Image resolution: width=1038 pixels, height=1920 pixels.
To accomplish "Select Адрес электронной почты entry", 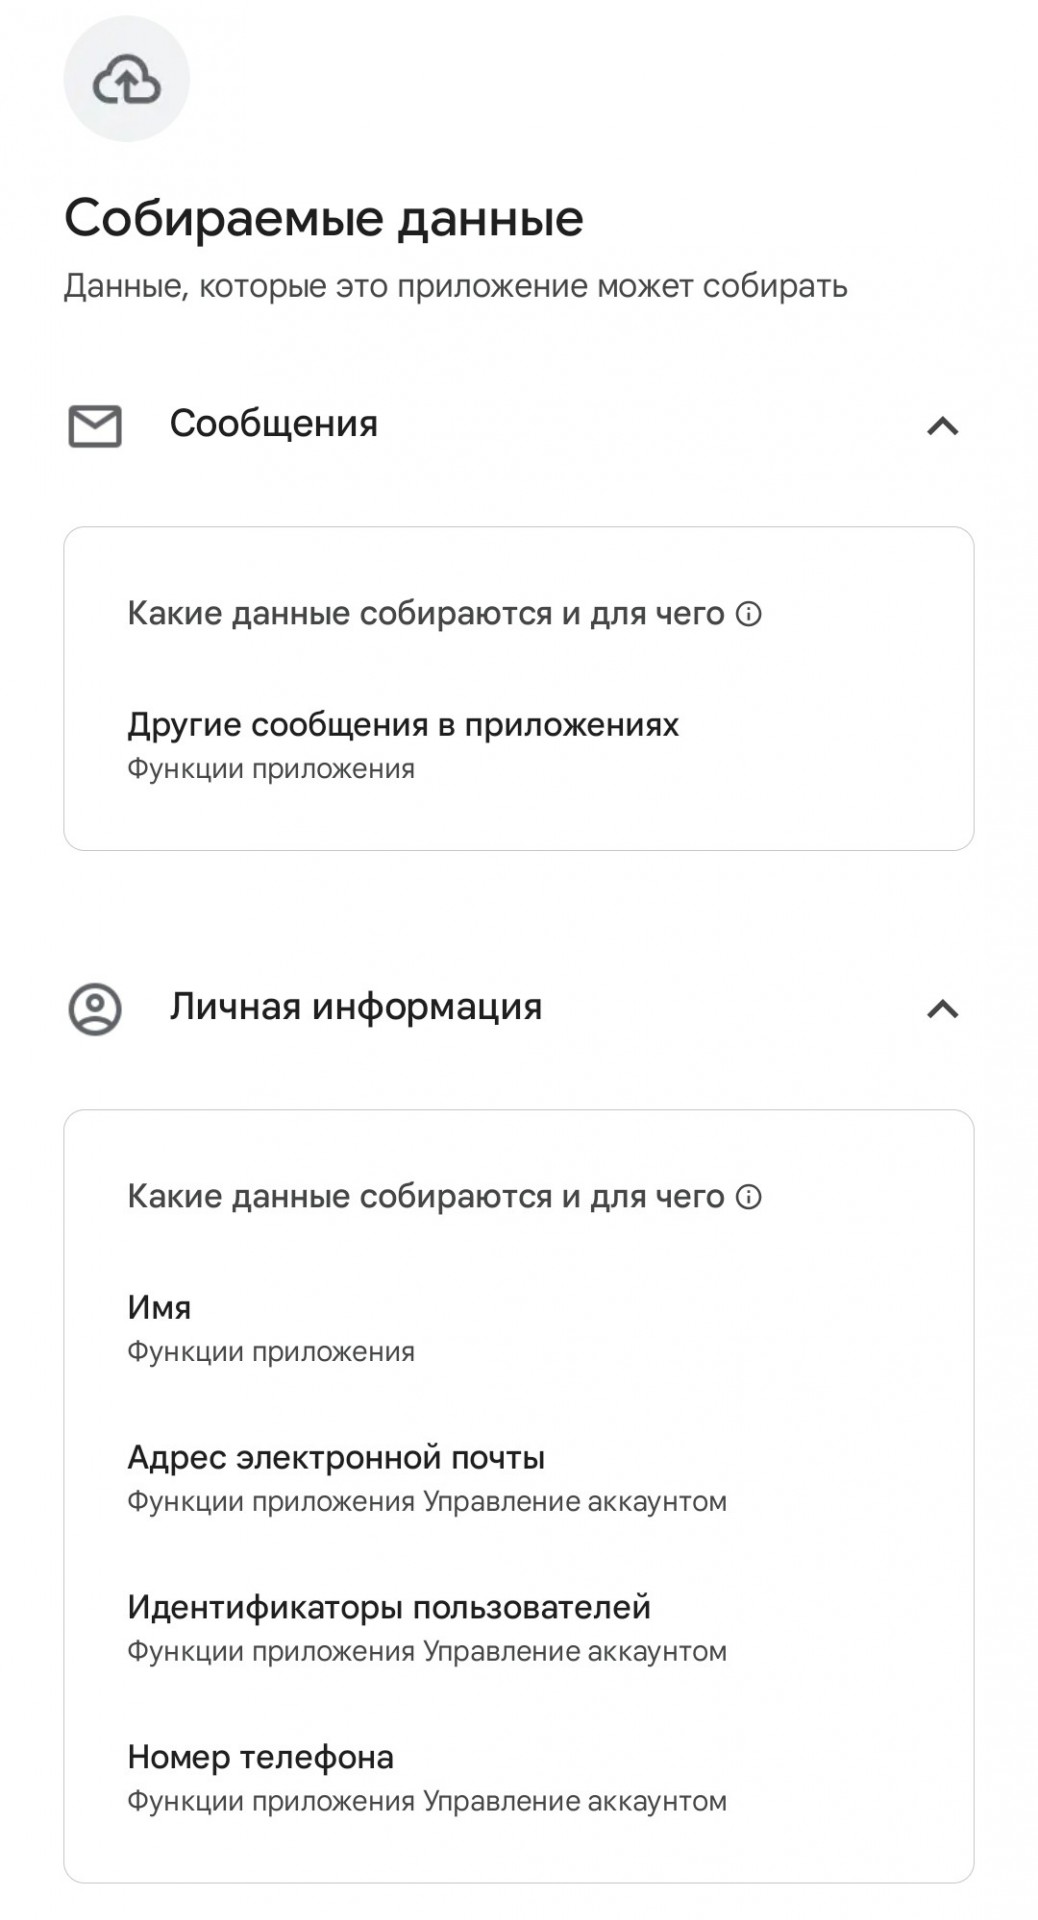I will click(427, 1478).
